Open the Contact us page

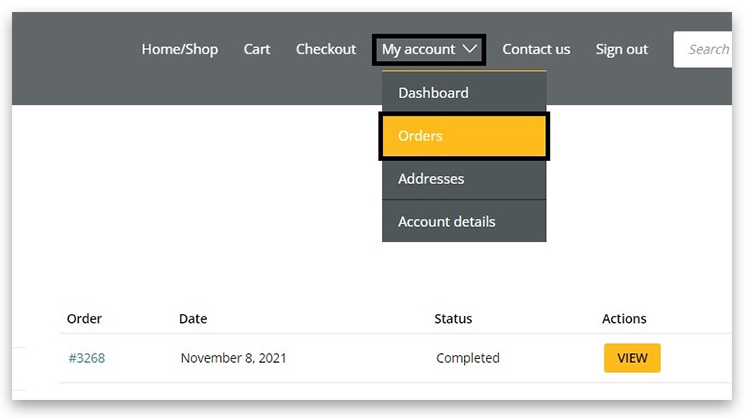(x=536, y=49)
